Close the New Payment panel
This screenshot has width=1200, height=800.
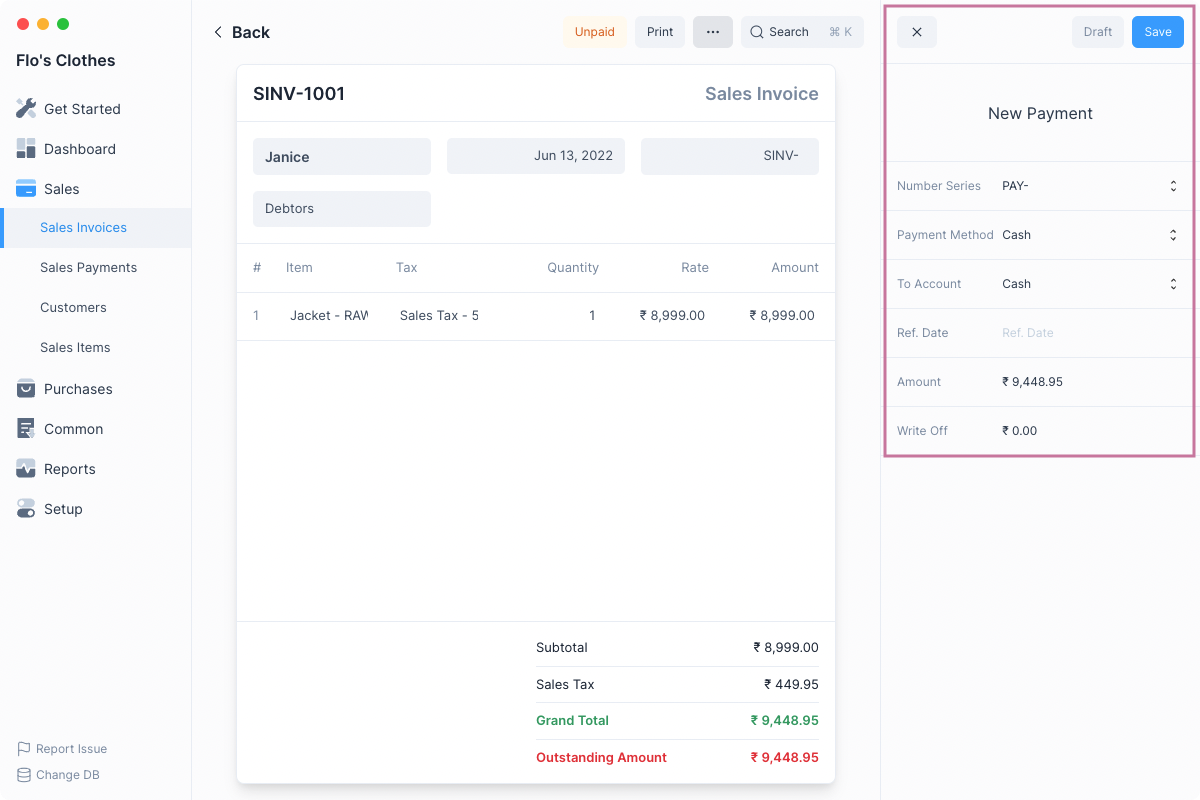tap(917, 32)
